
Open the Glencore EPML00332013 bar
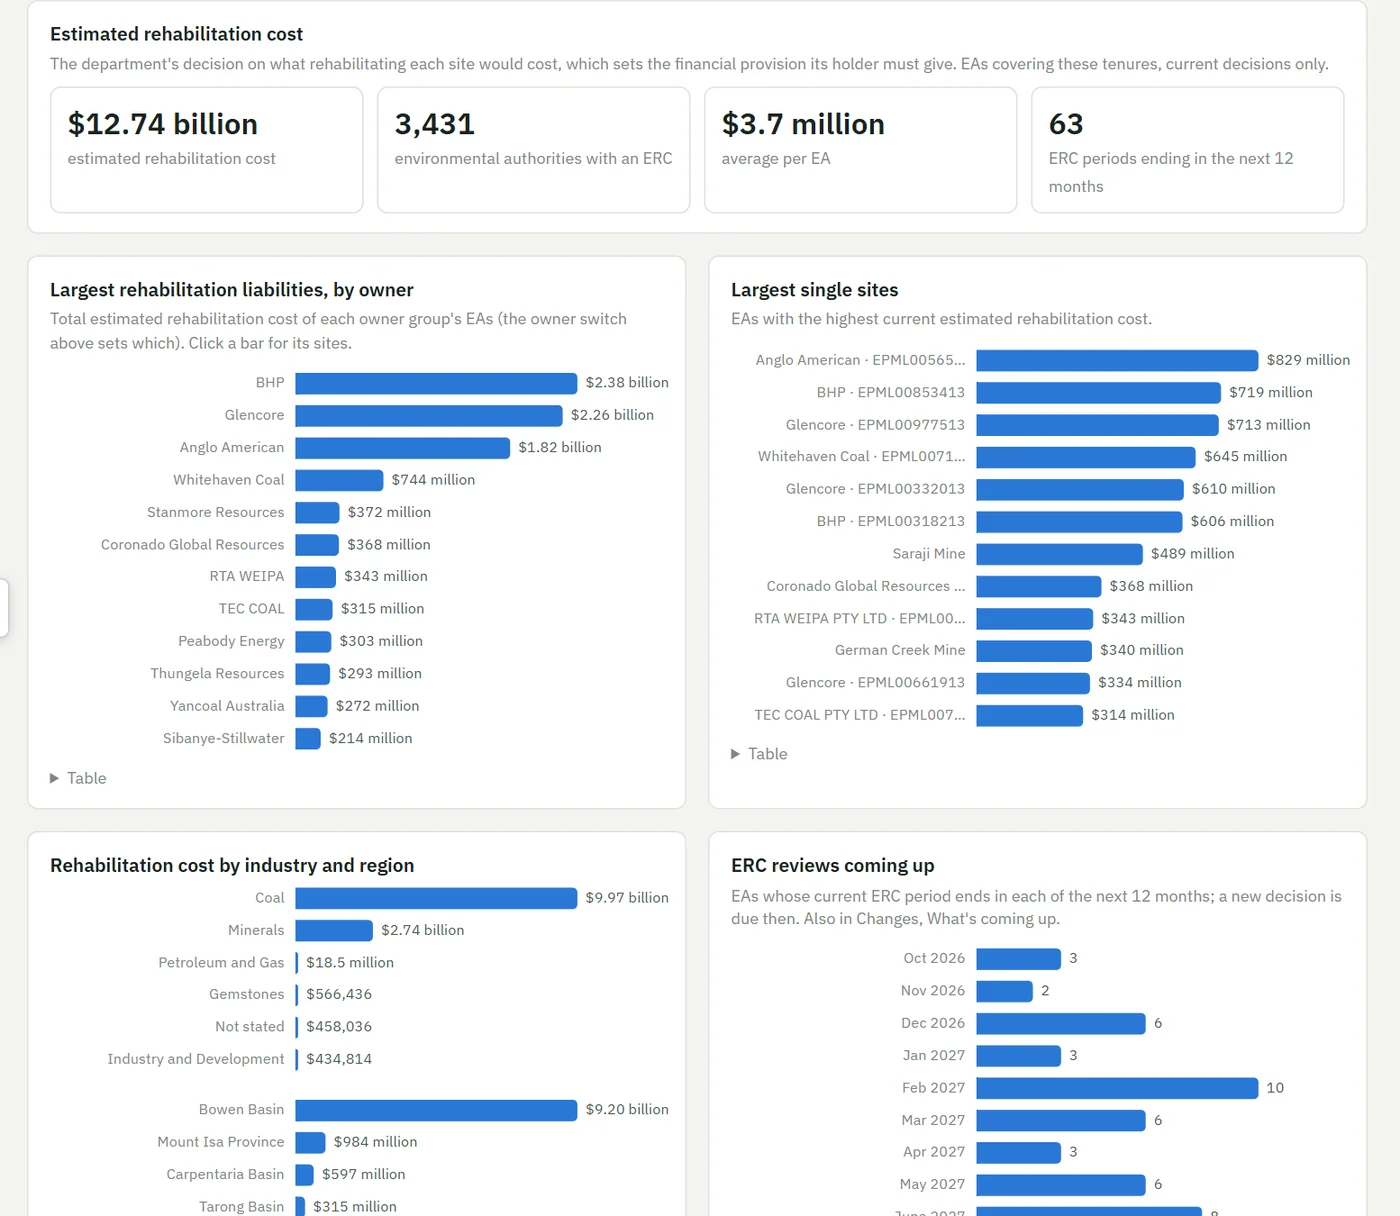(x=1080, y=489)
